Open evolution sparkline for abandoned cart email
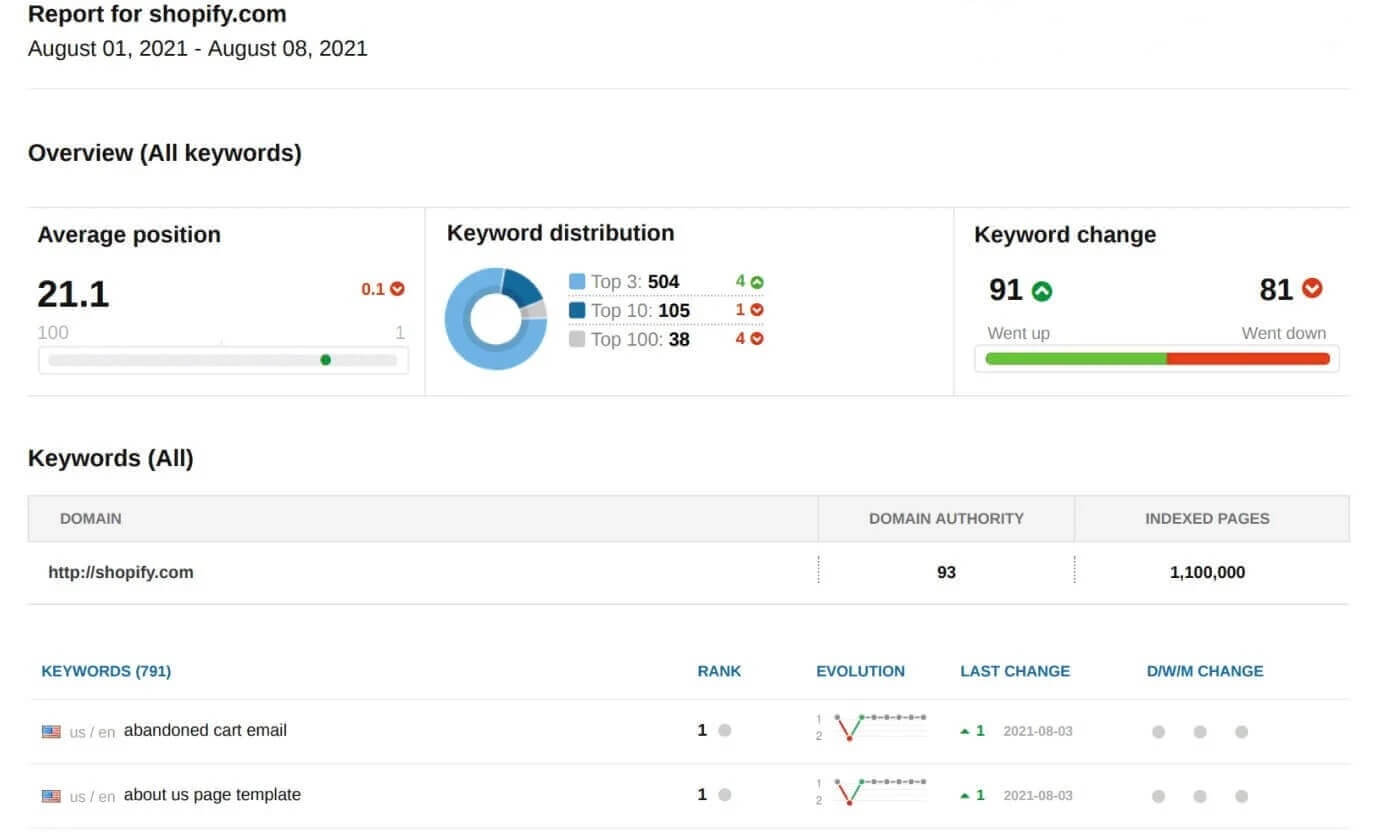The height and width of the screenshot is (835, 1375). coord(872,727)
